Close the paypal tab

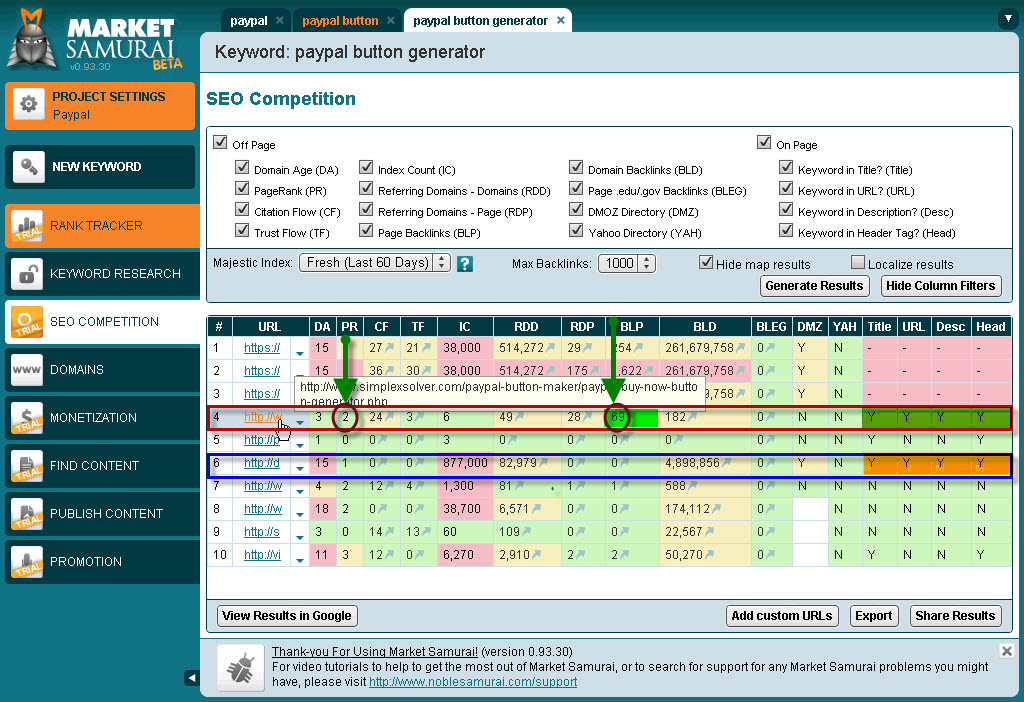click(280, 20)
